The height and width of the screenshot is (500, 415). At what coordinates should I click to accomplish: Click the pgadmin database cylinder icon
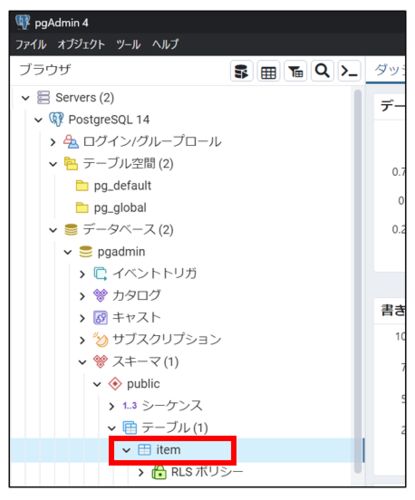[86, 252]
